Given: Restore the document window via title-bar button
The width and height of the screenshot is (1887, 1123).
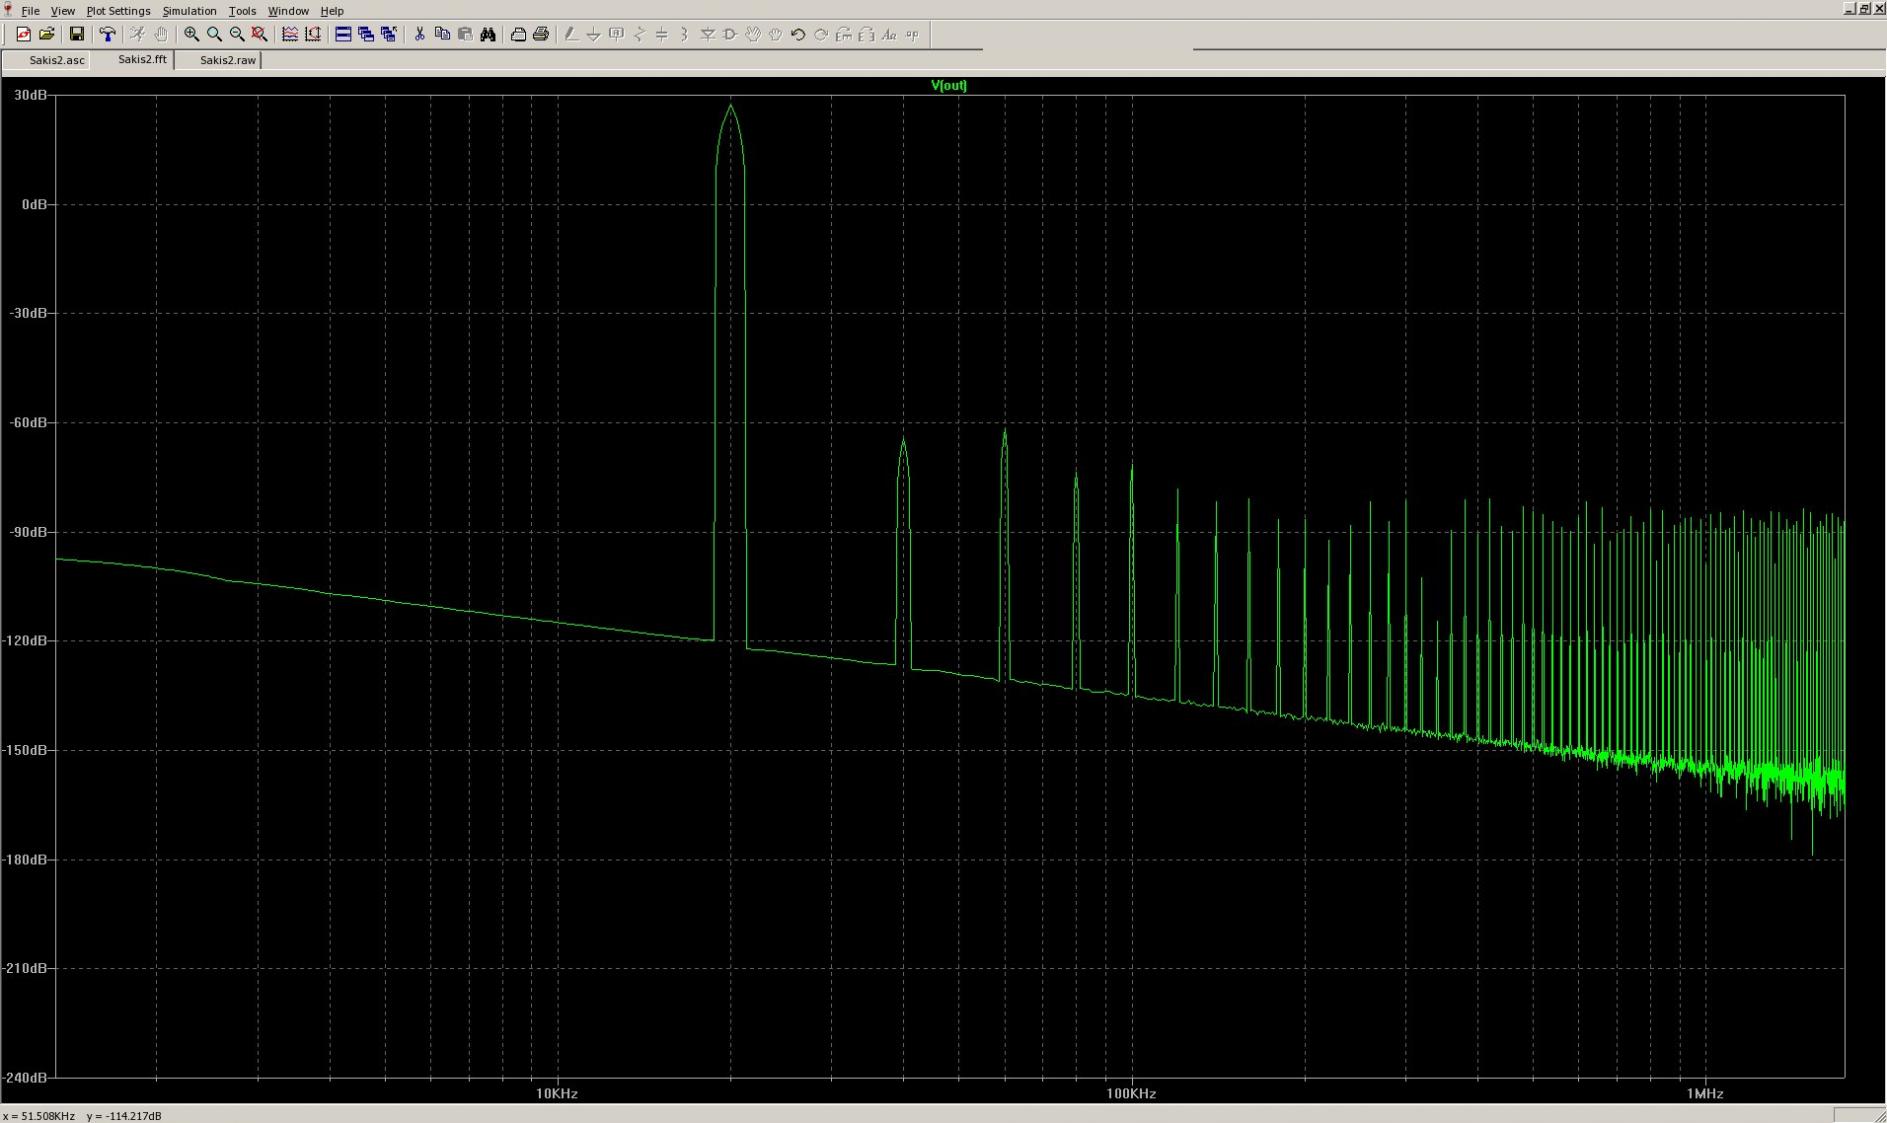Looking at the screenshot, I should pos(1863,9).
